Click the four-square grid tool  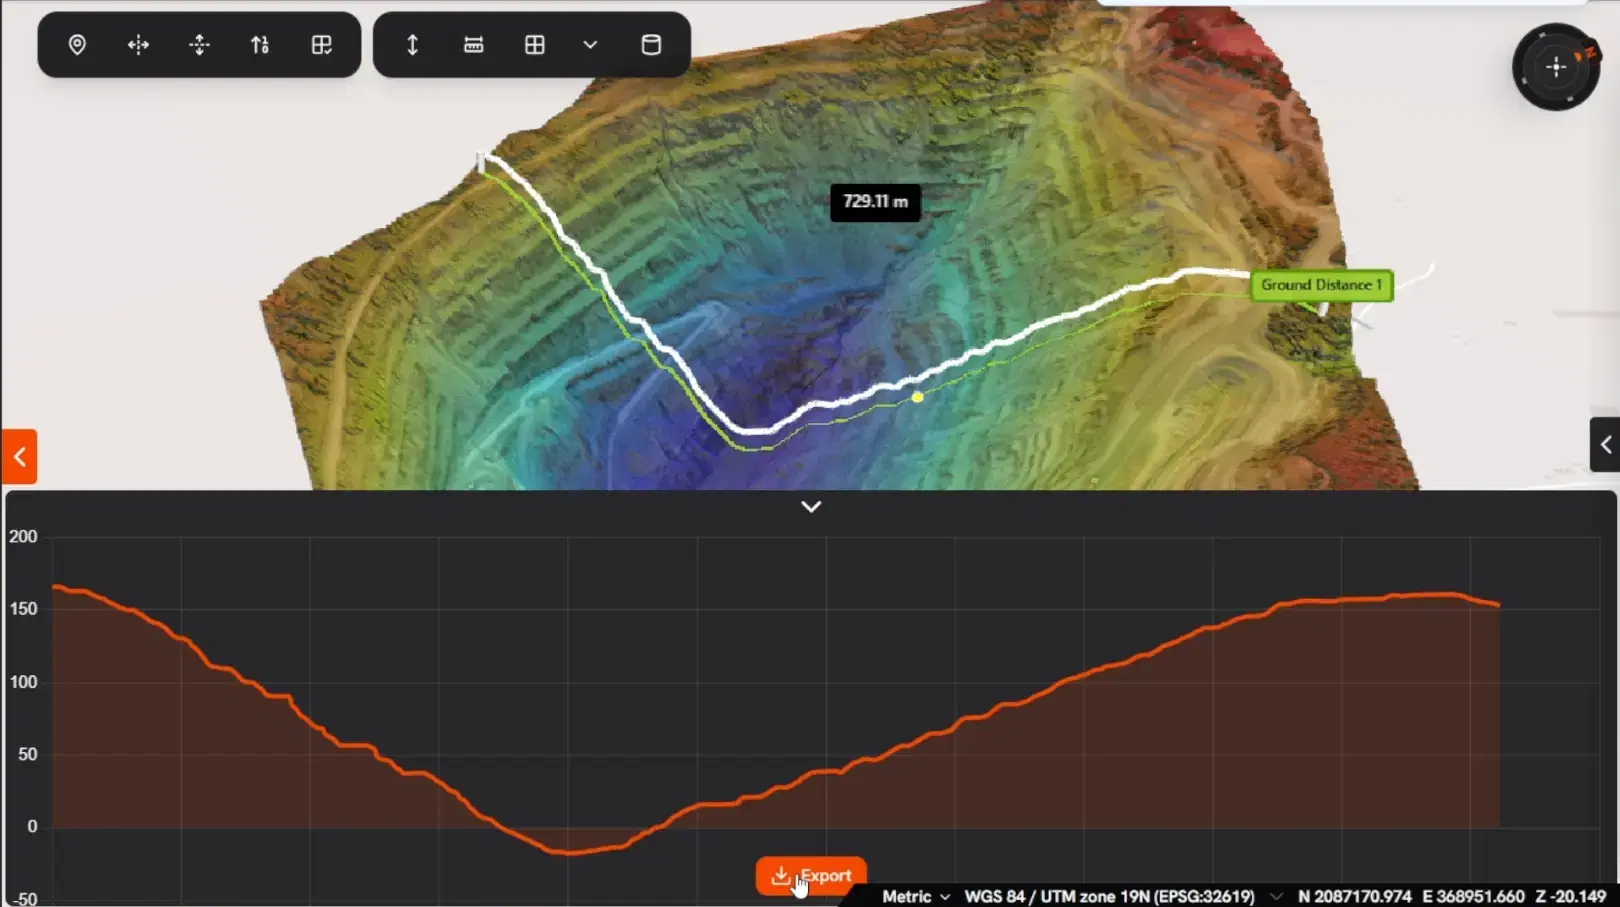(535, 45)
